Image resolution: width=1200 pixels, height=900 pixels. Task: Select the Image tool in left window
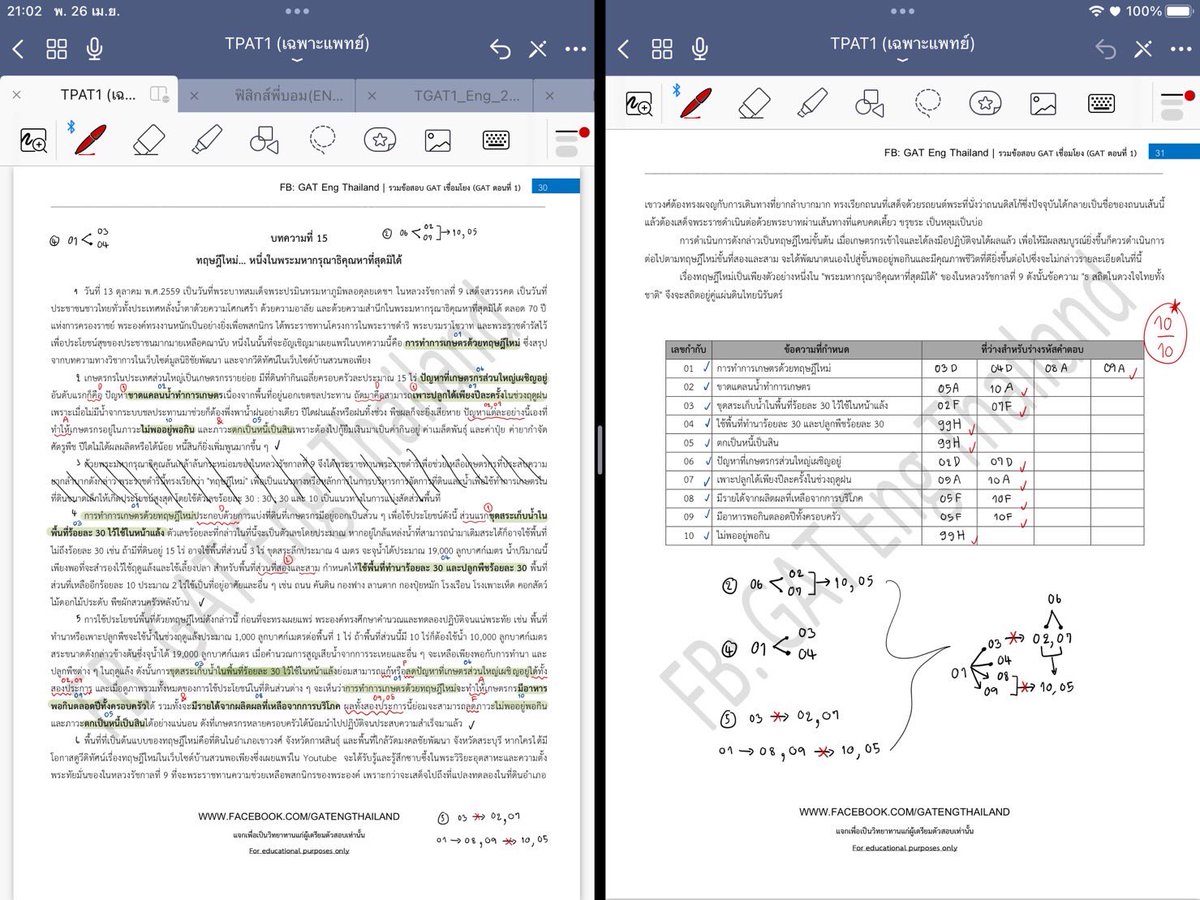[438, 140]
